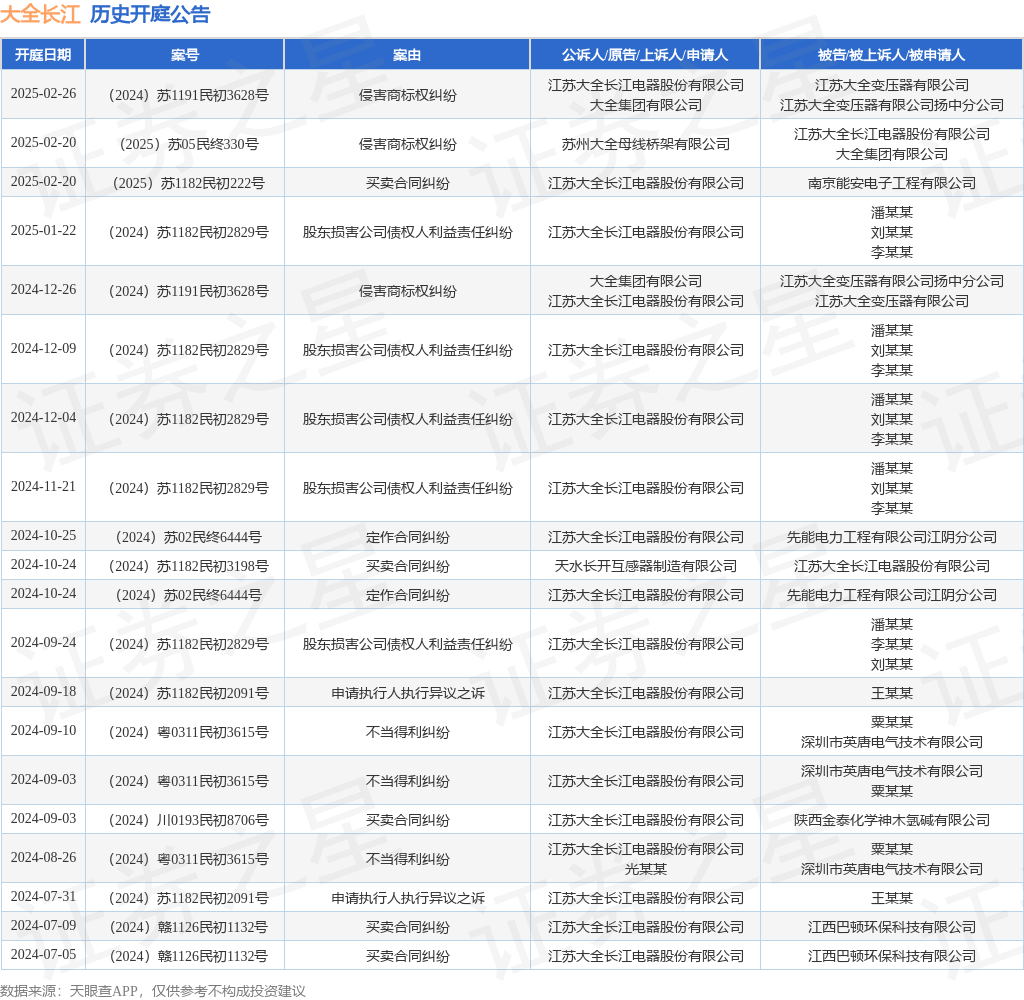Click the 案号 column header
Image resolution: width=1024 pixels, height=1000 pixels.
[185, 55]
